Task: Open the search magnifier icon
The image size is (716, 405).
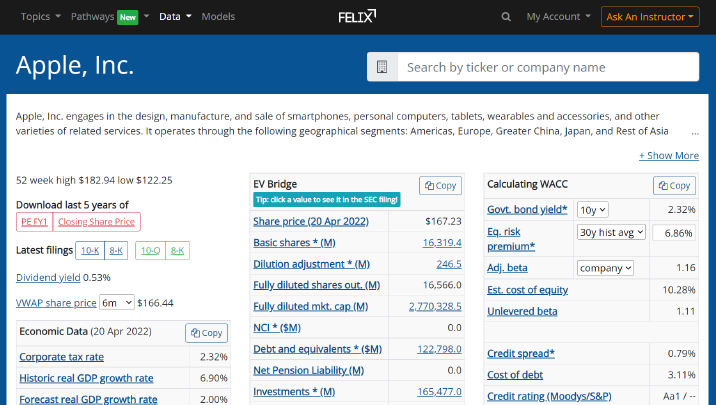Action: point(506,17)
